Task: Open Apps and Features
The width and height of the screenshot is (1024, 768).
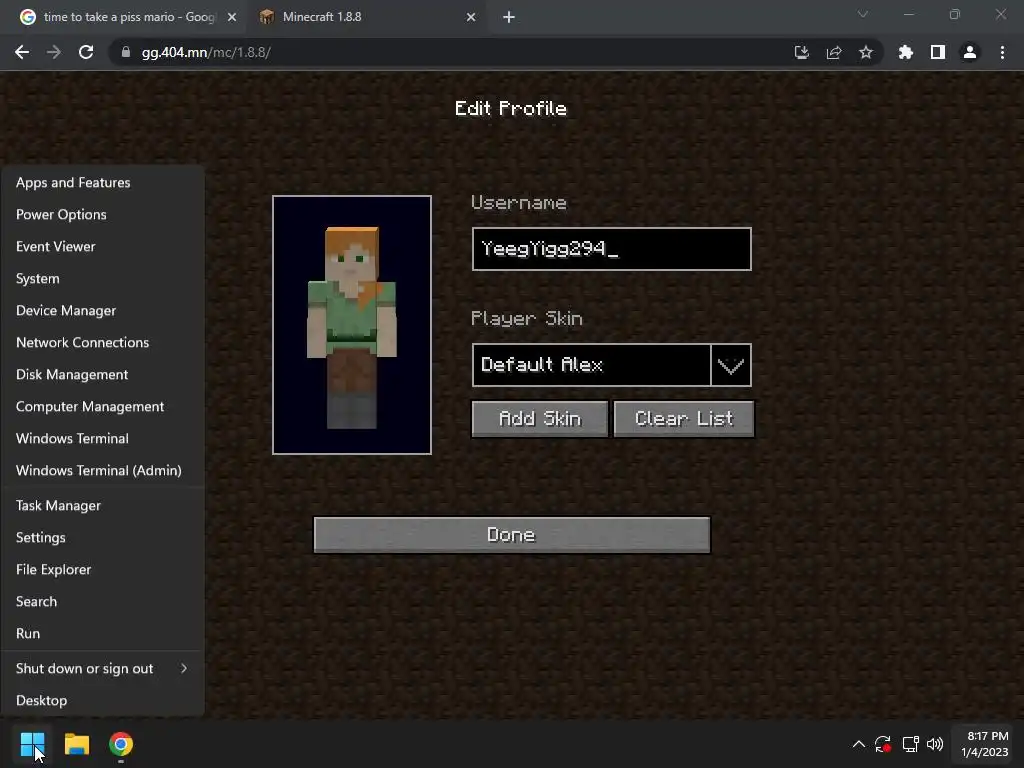Action: [x=103, y=182]
